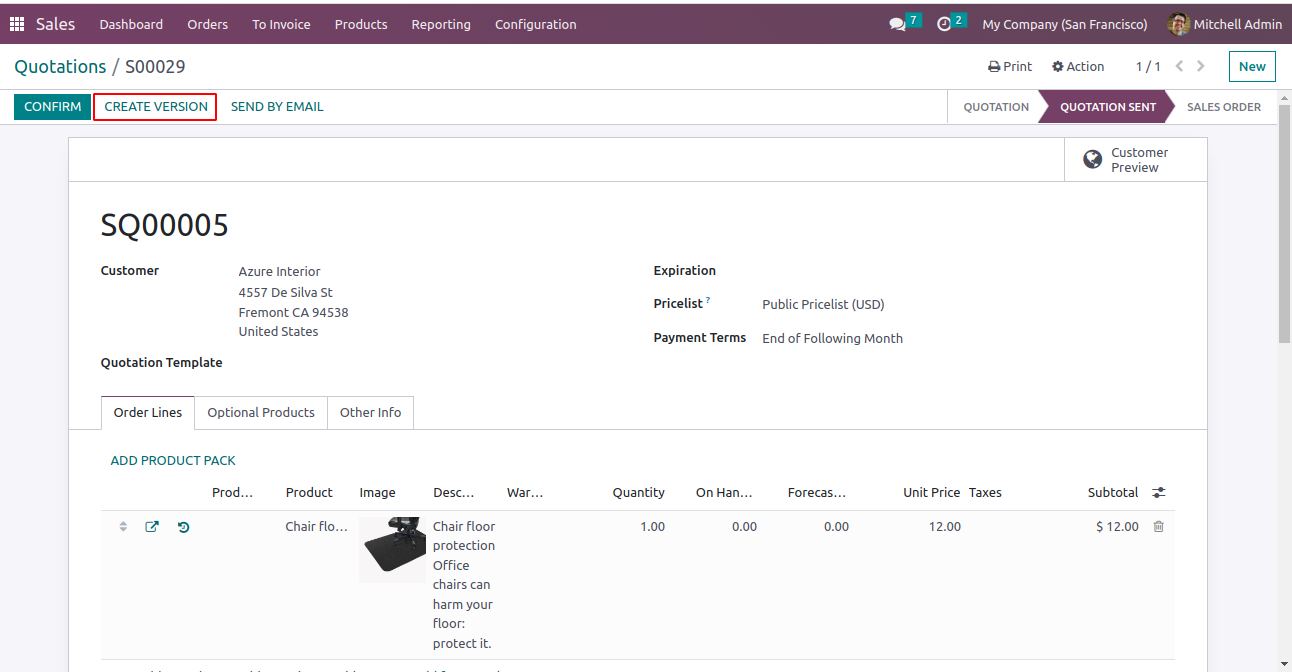Click the New button
The image size is (1292, 672).
pyautogui.click(x=1252, y=66)
